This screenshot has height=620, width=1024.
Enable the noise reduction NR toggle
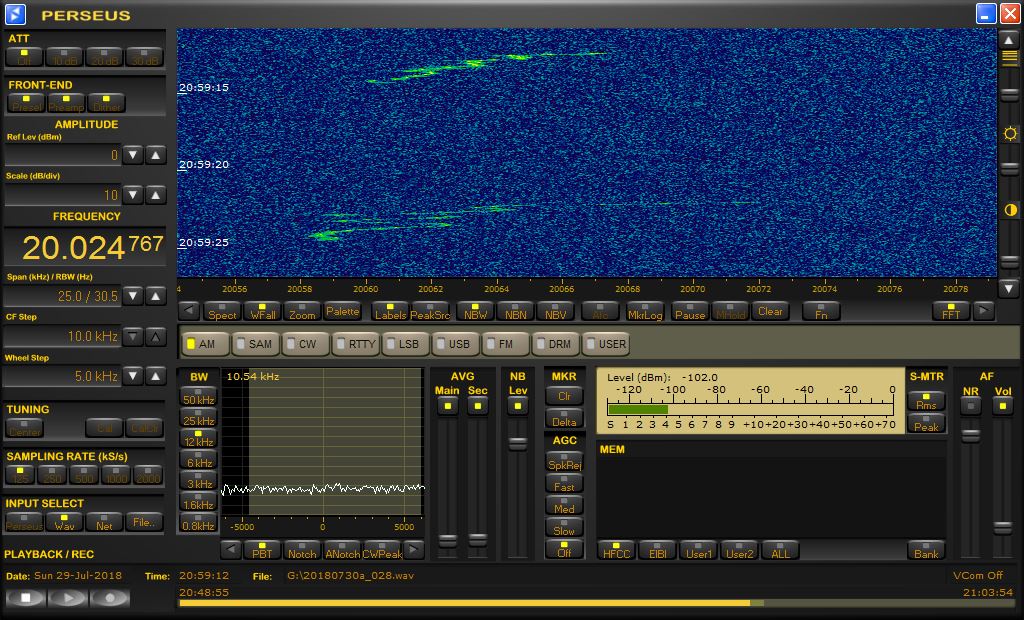click(x=970, y=406)
